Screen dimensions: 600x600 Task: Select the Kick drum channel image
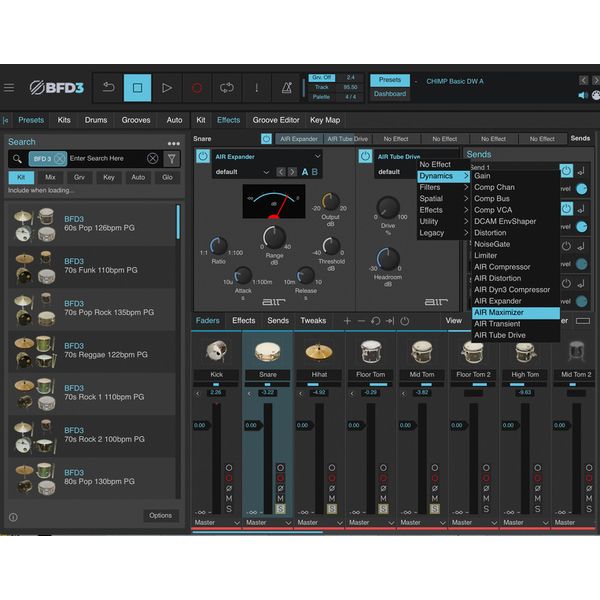[x=217, y=351]
